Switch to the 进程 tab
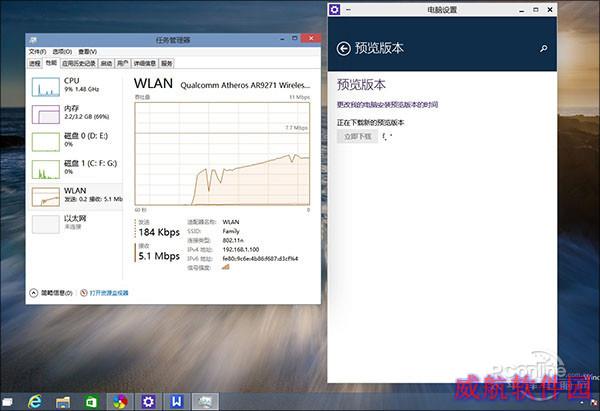 (x=35, y=64)
